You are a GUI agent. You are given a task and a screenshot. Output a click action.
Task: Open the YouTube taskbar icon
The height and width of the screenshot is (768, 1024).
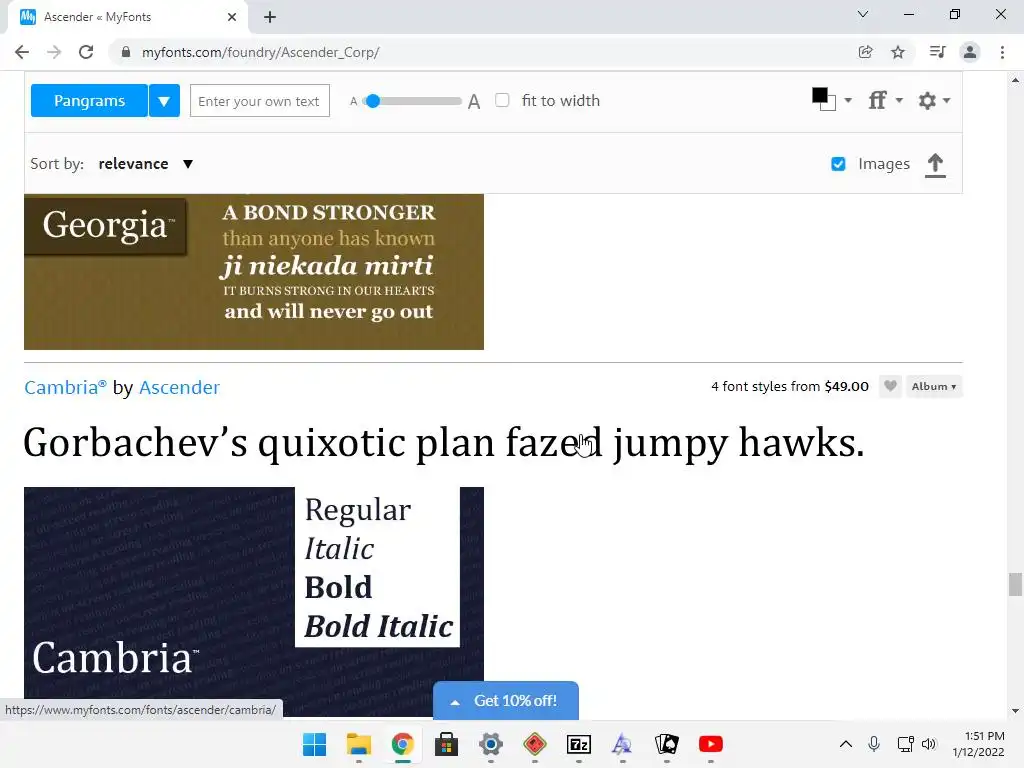click(x=711, y=744)
